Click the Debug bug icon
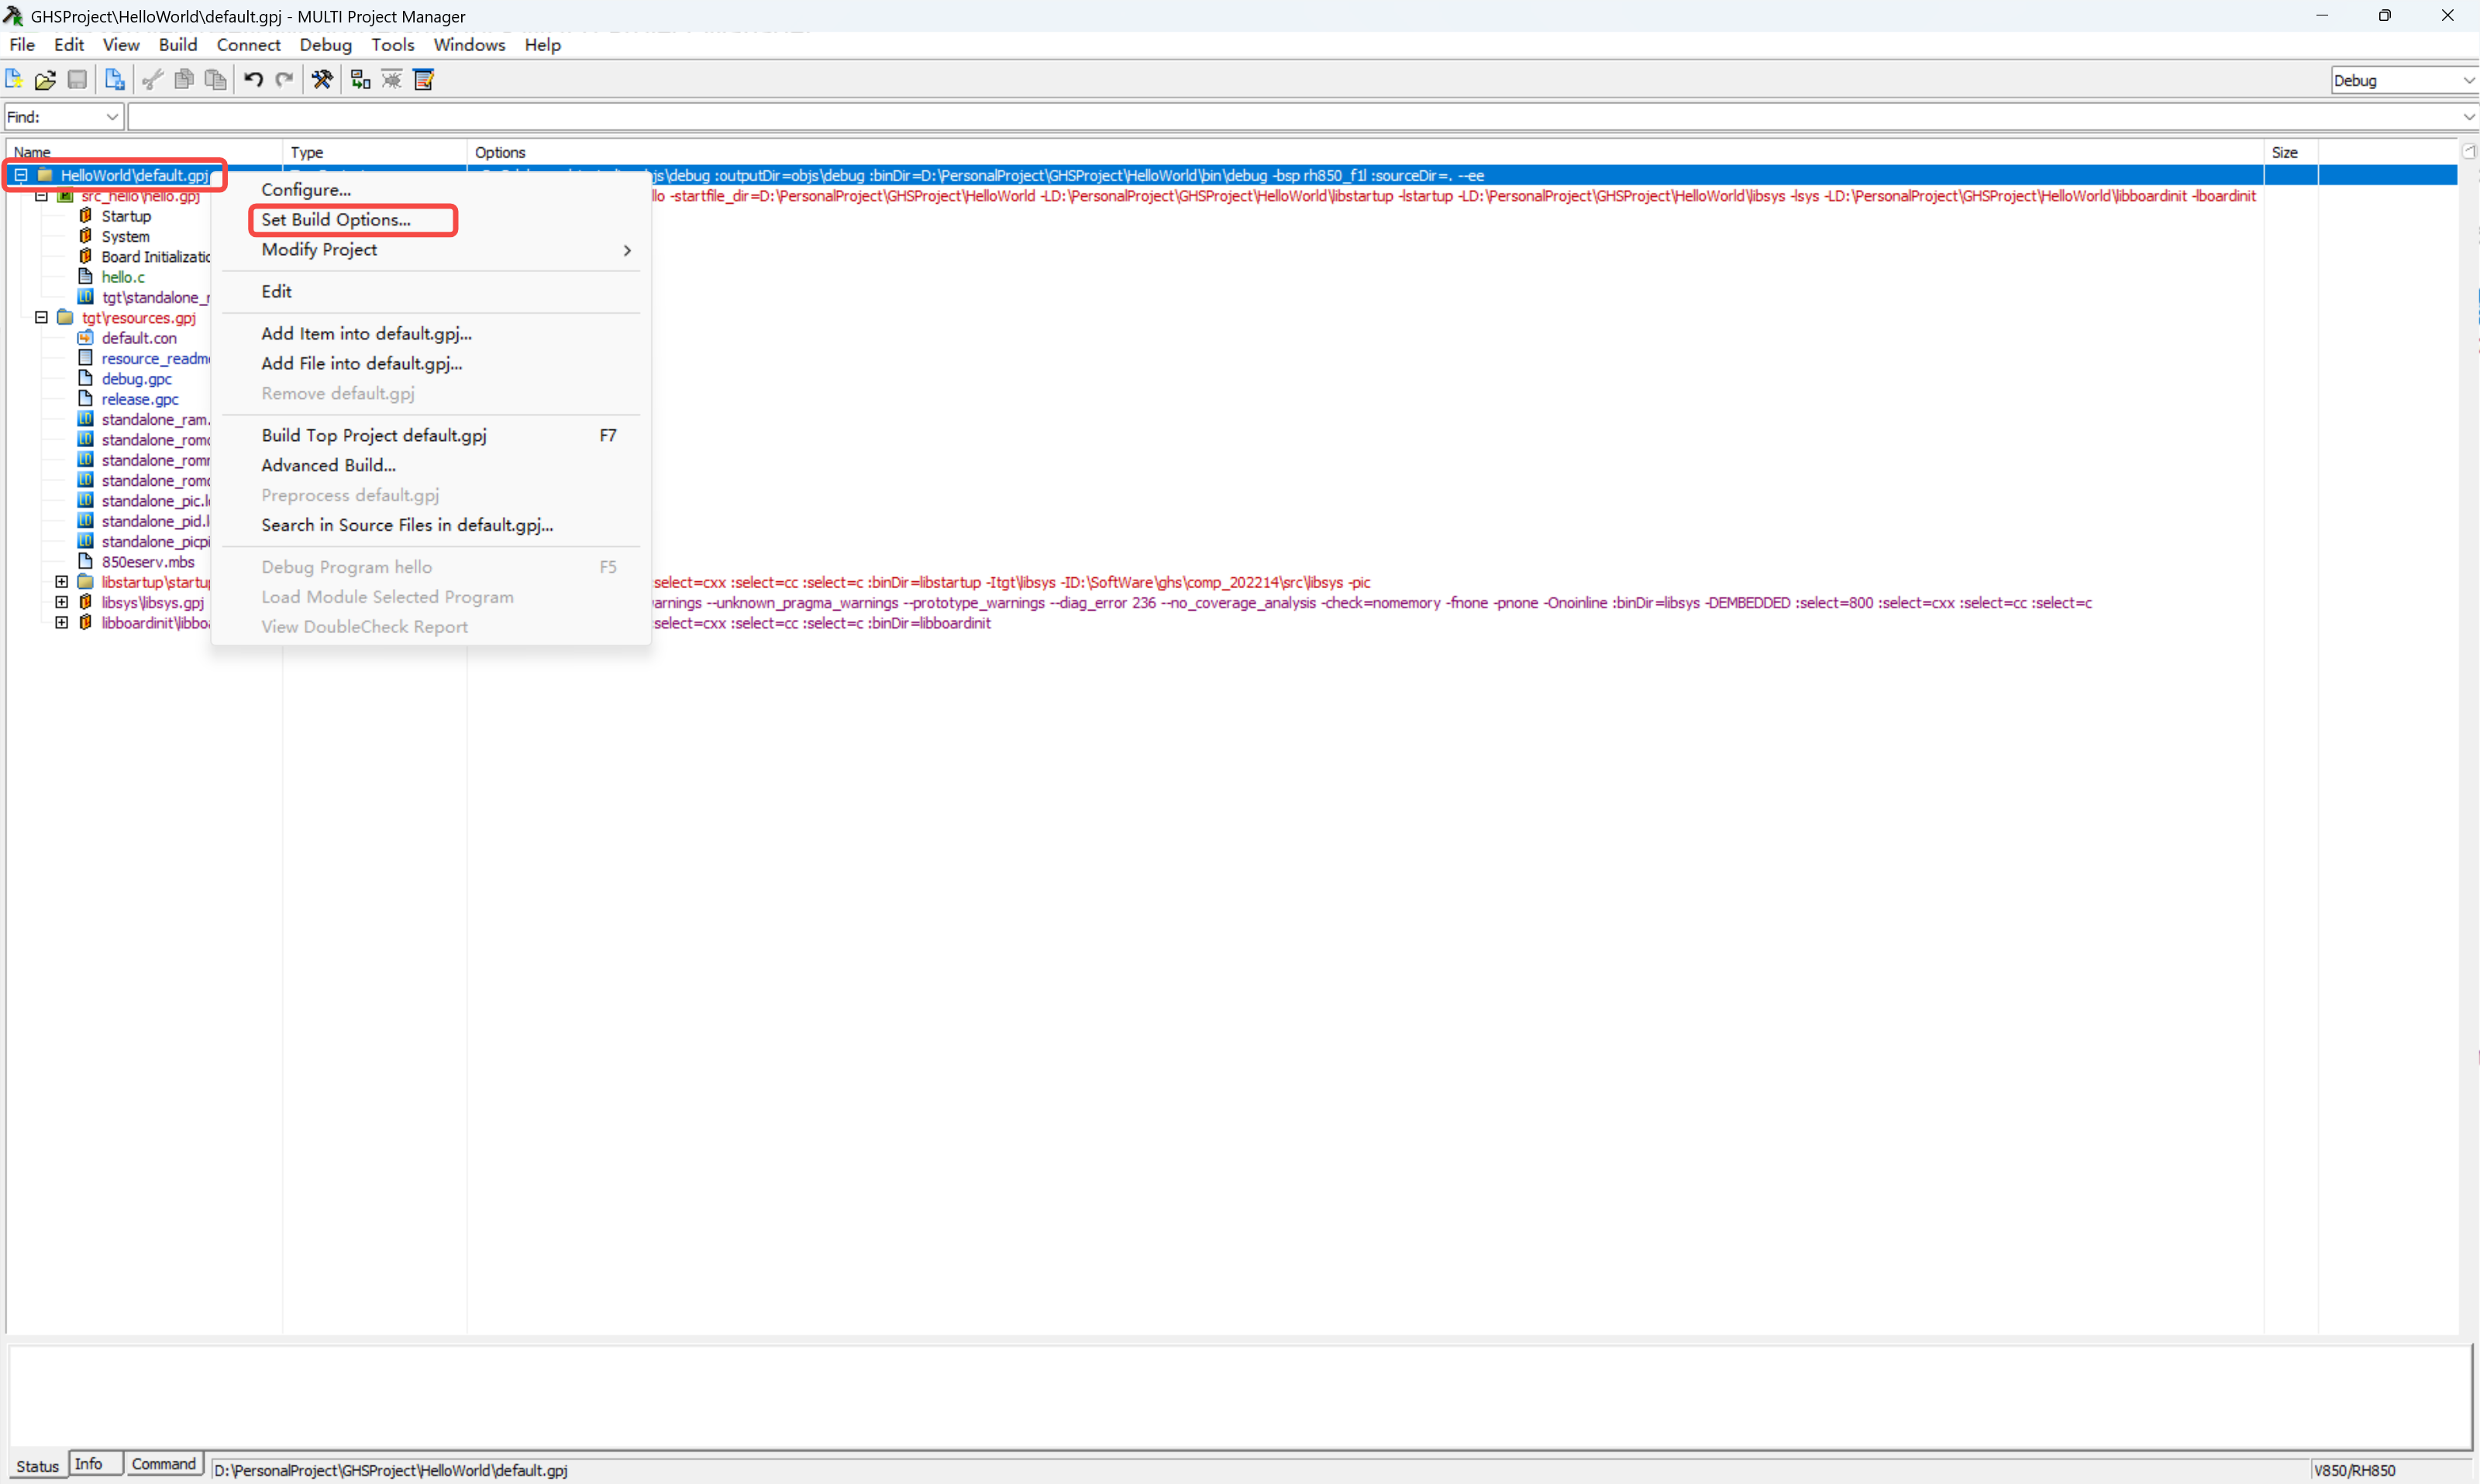The image size is (2480, 1484). 392,80
